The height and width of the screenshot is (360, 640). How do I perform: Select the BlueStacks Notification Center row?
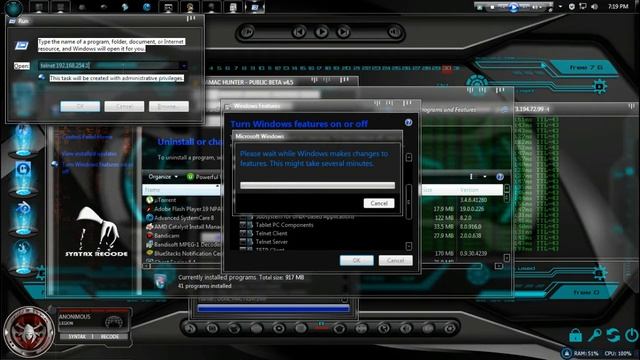click(x=183, y=253)
